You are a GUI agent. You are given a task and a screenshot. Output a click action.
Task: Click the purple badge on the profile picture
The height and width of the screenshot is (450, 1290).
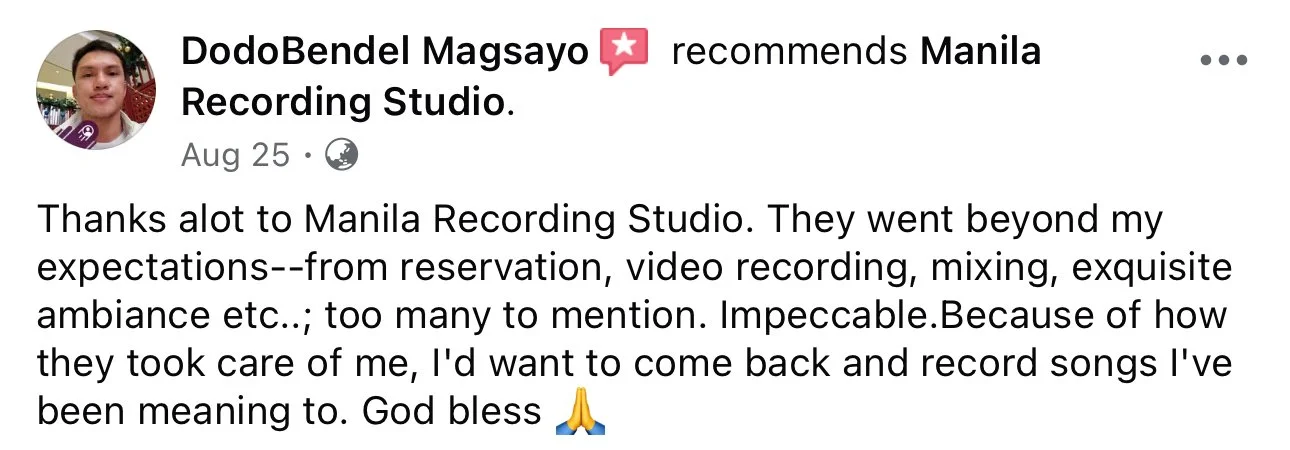click(x=85, y=132)
